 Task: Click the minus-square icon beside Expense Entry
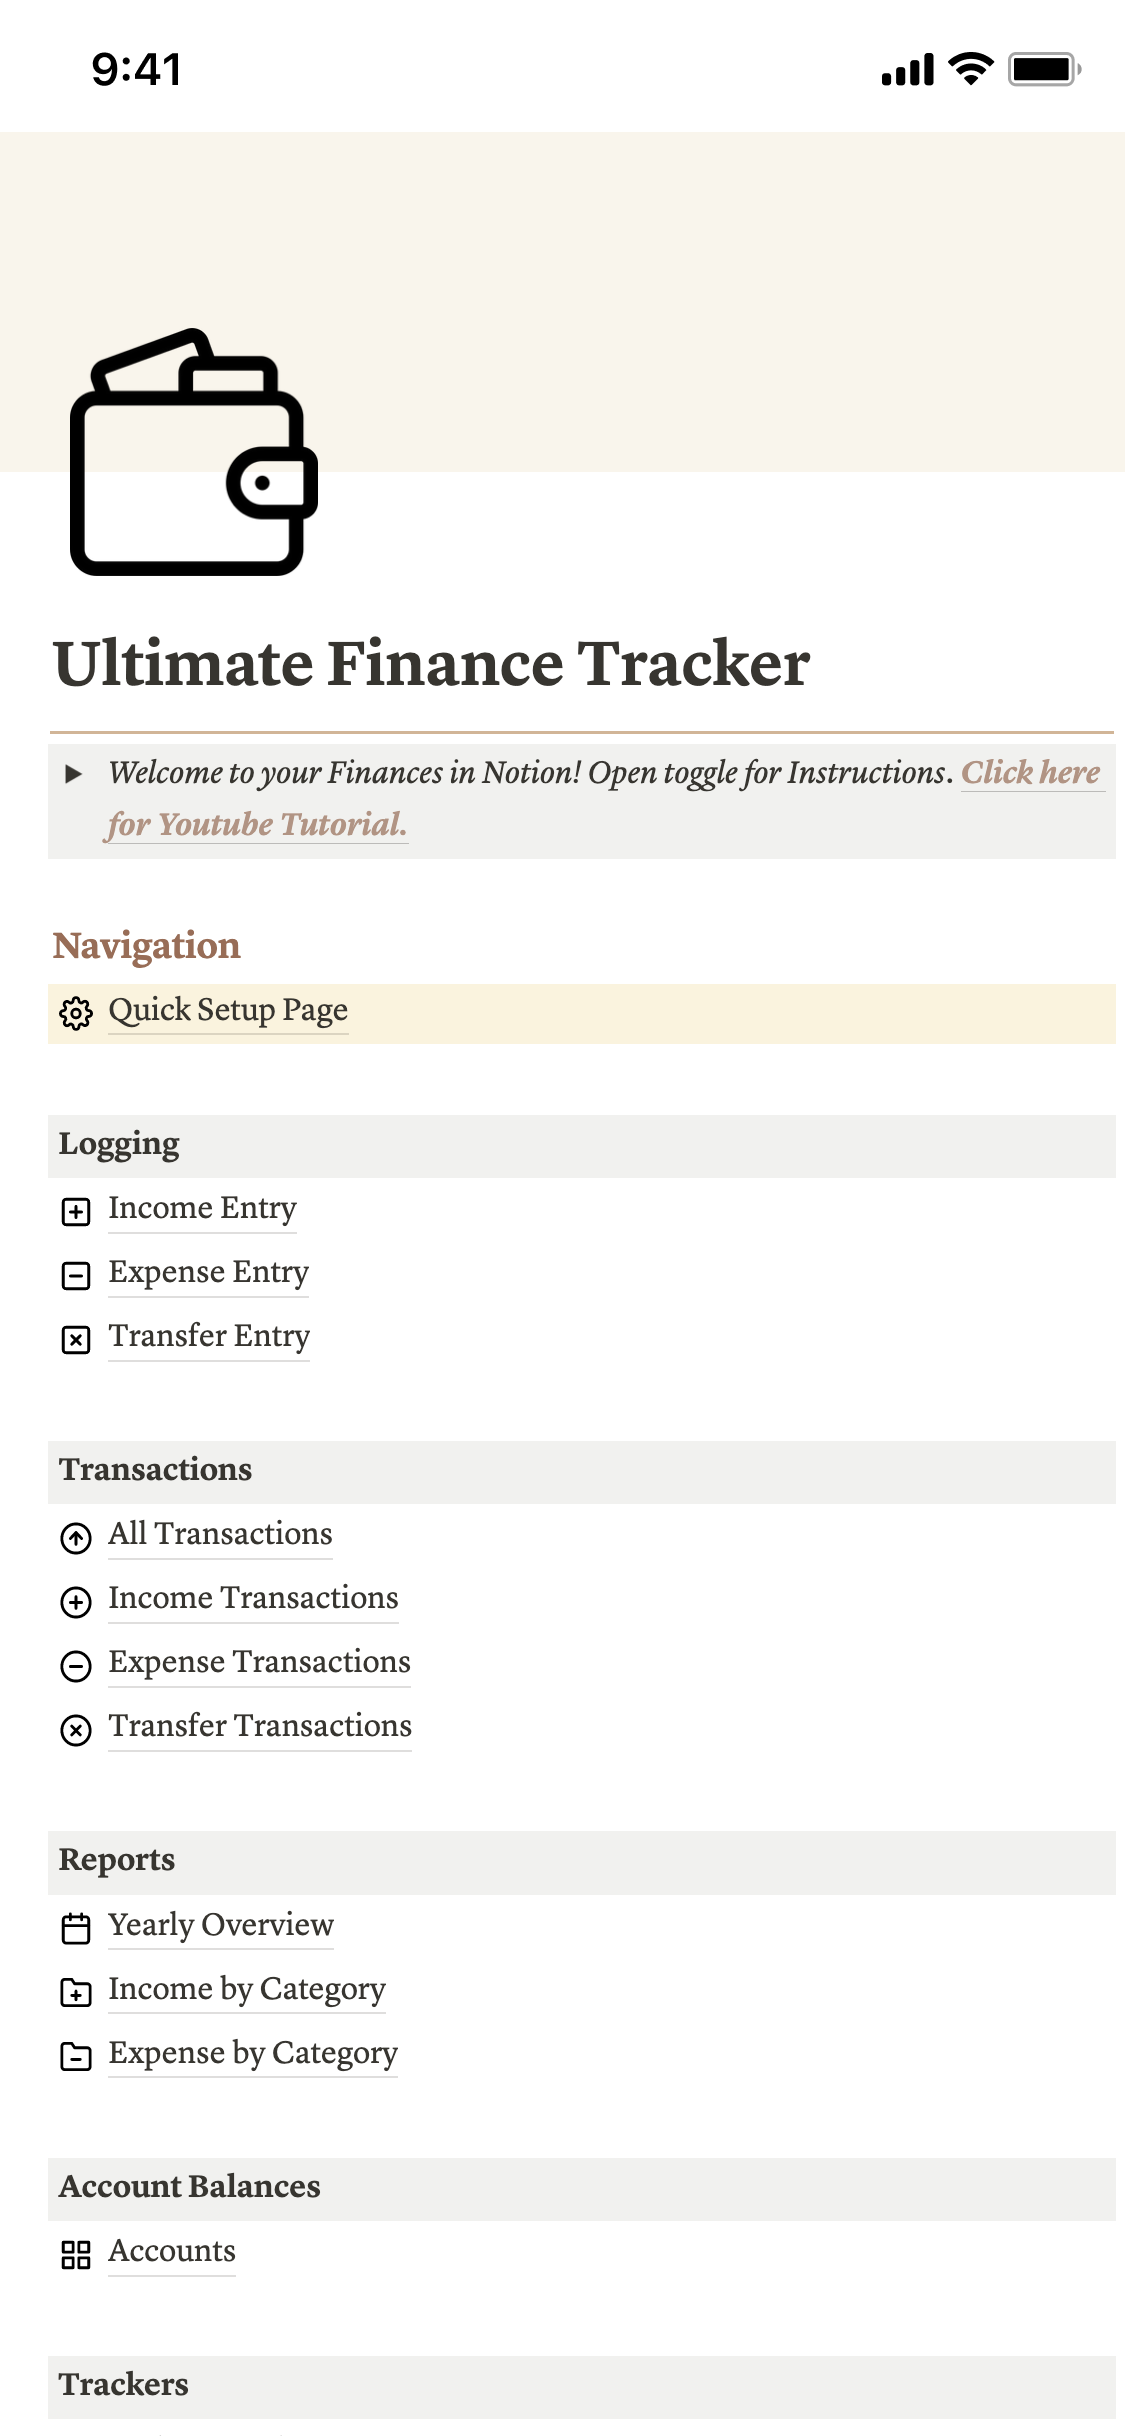(76, 1275)
